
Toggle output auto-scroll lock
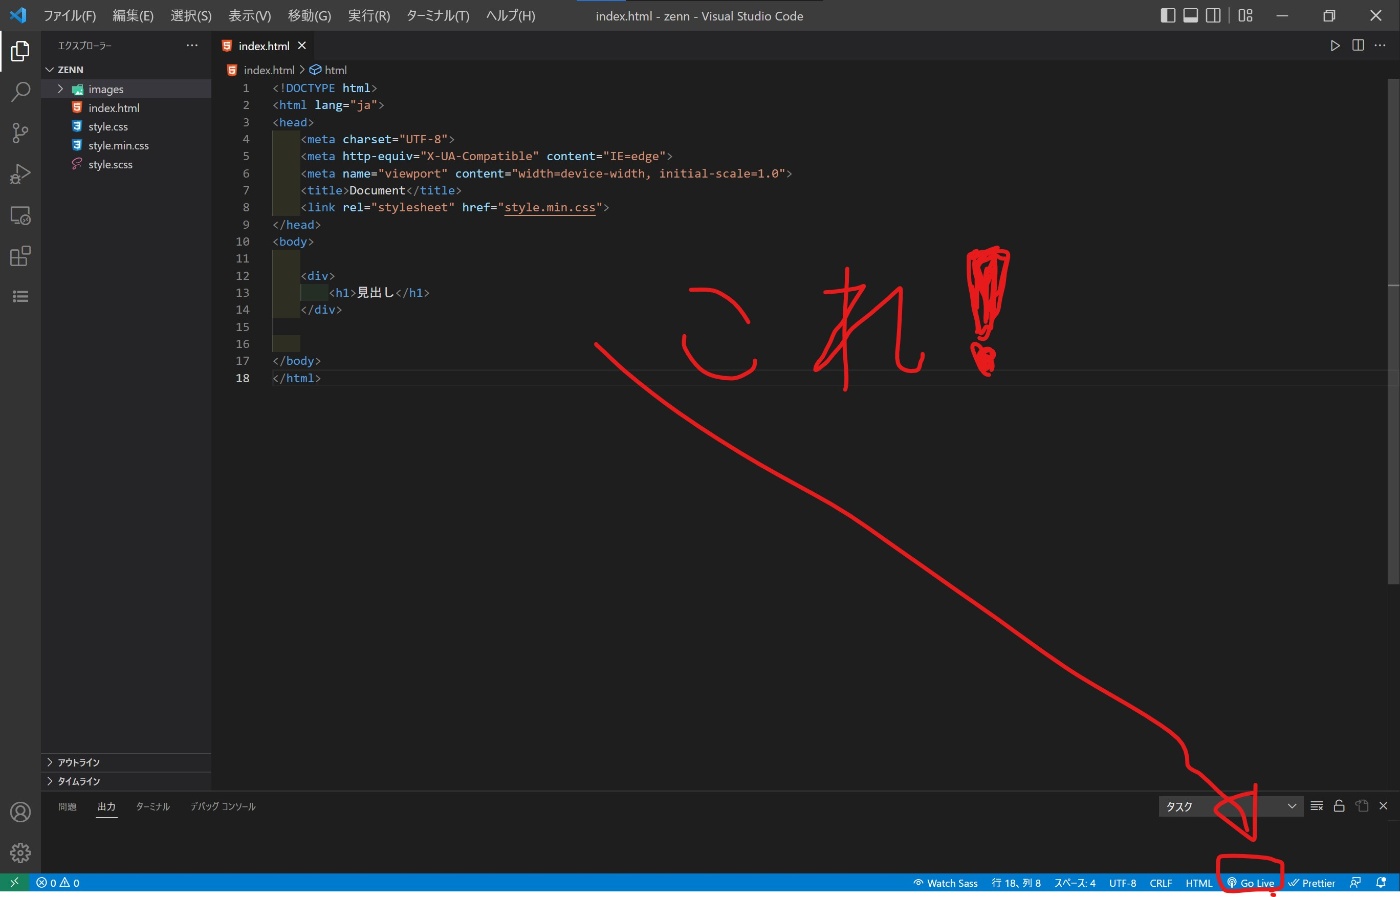(x=1339, y=806)
